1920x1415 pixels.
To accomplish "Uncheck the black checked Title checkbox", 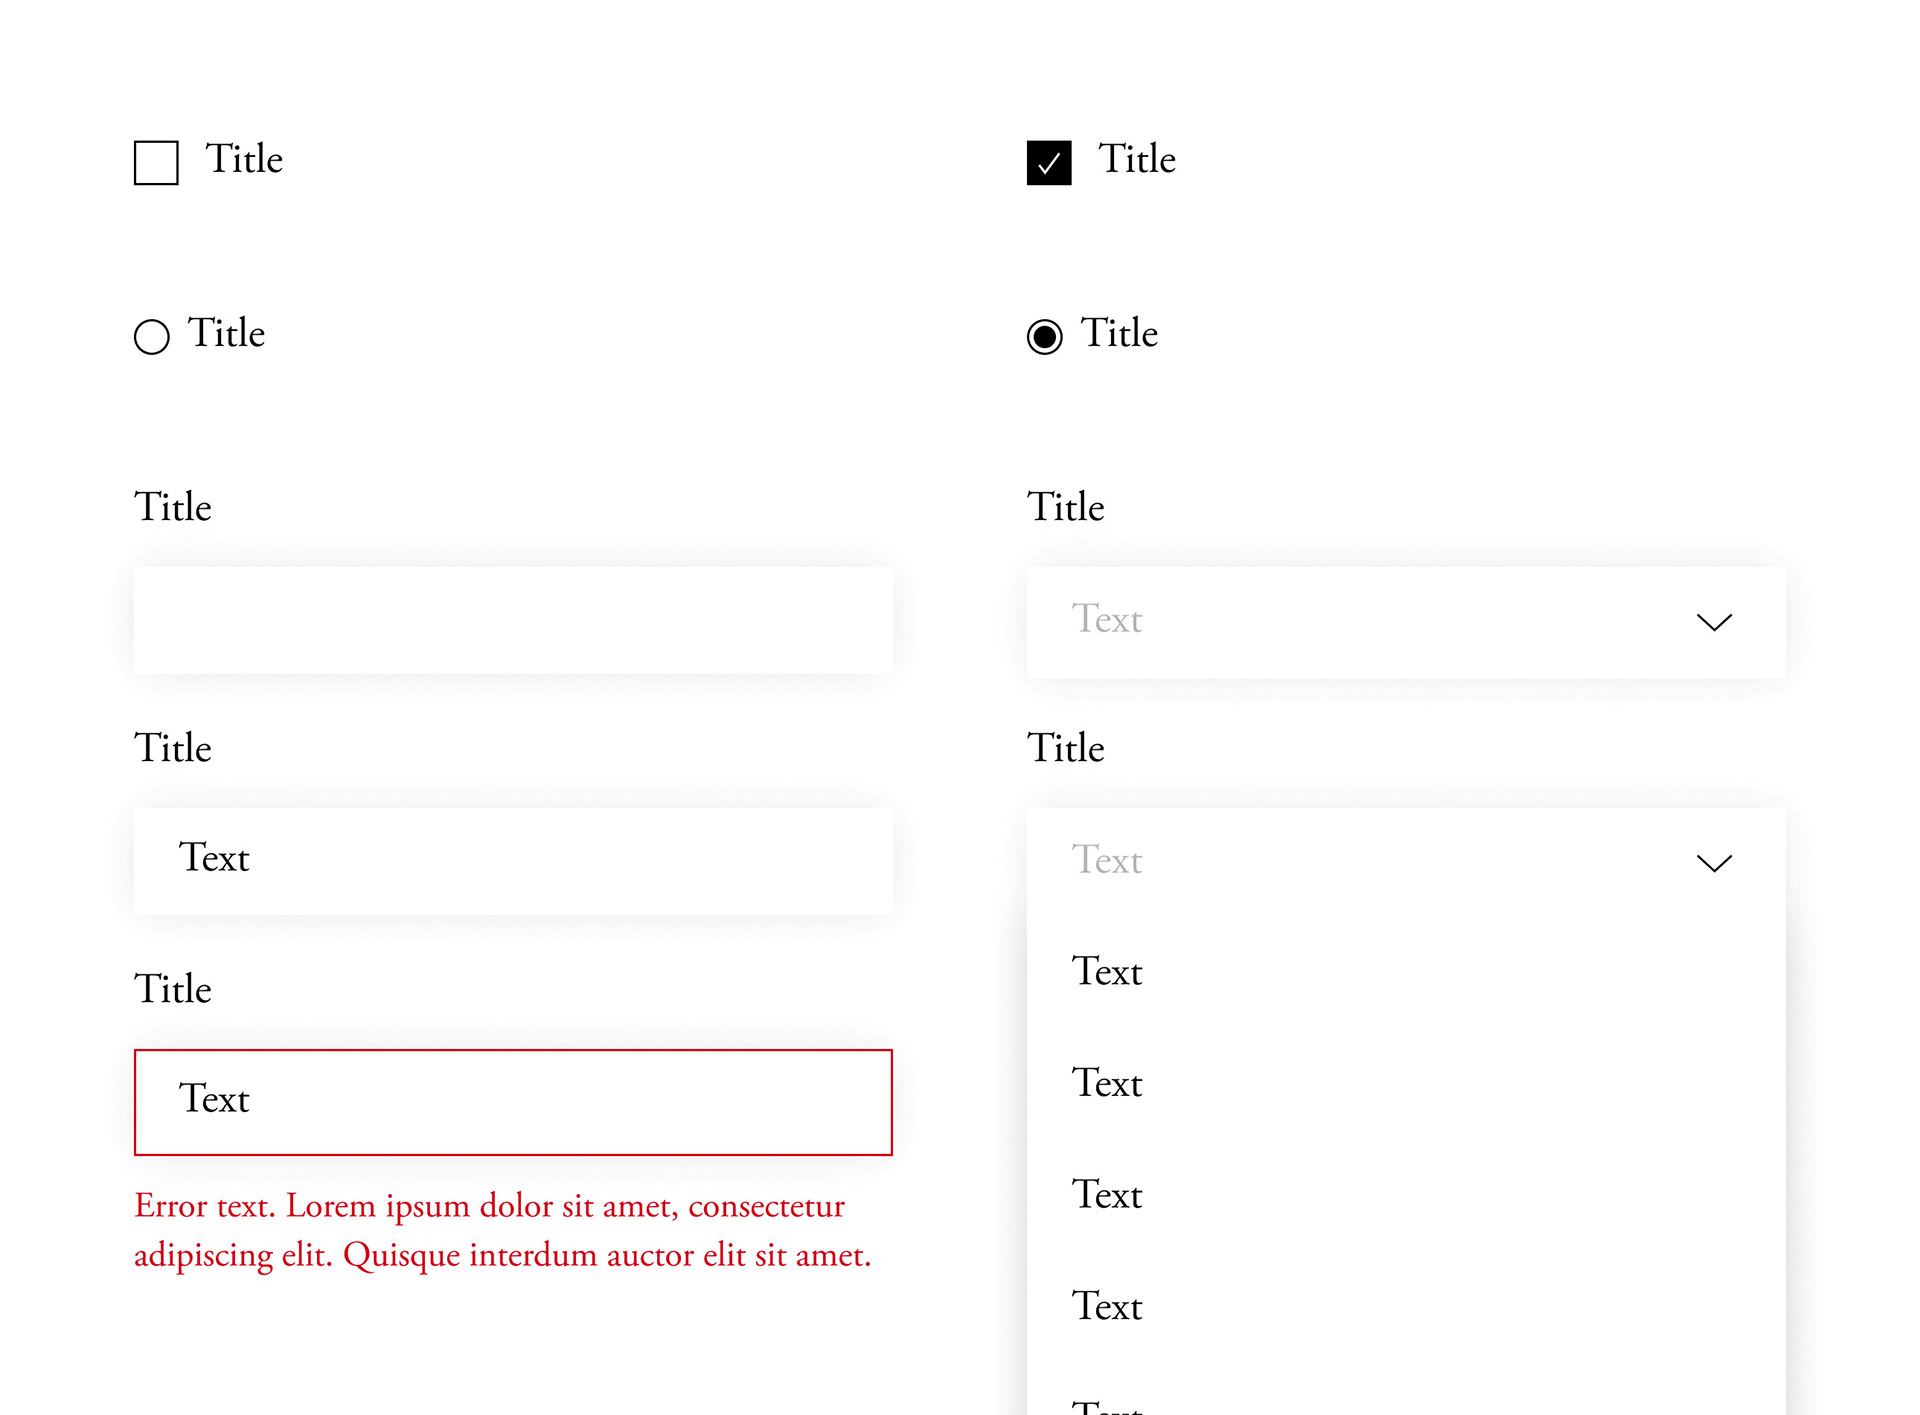I will [1049, 163].
